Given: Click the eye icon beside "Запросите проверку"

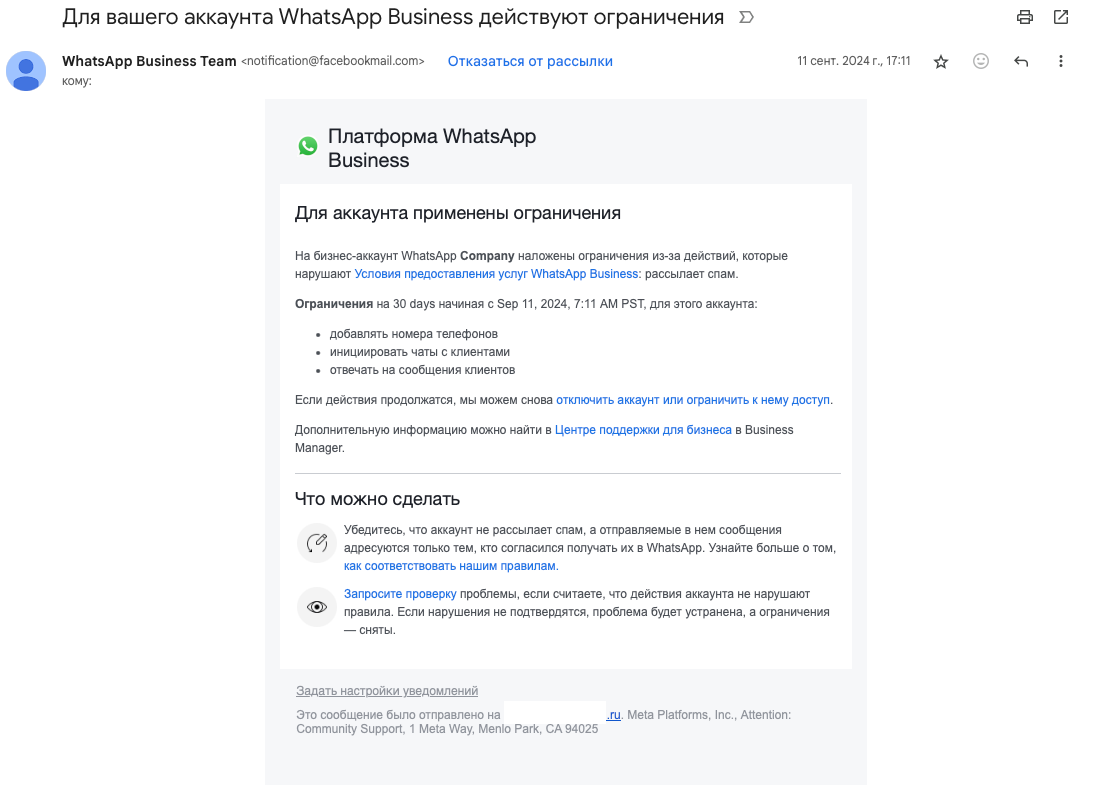Looking at the screenshot, I should pos(316,607).
